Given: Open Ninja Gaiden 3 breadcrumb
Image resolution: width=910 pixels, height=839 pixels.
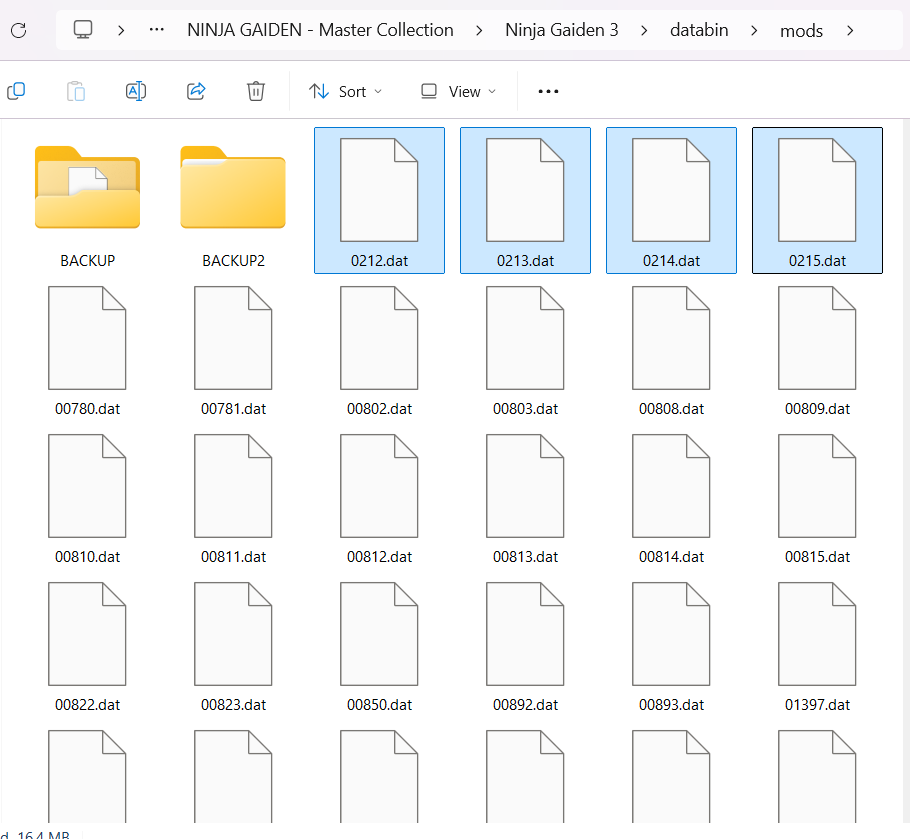Looking at the screenshot, I should pos(562,30).
